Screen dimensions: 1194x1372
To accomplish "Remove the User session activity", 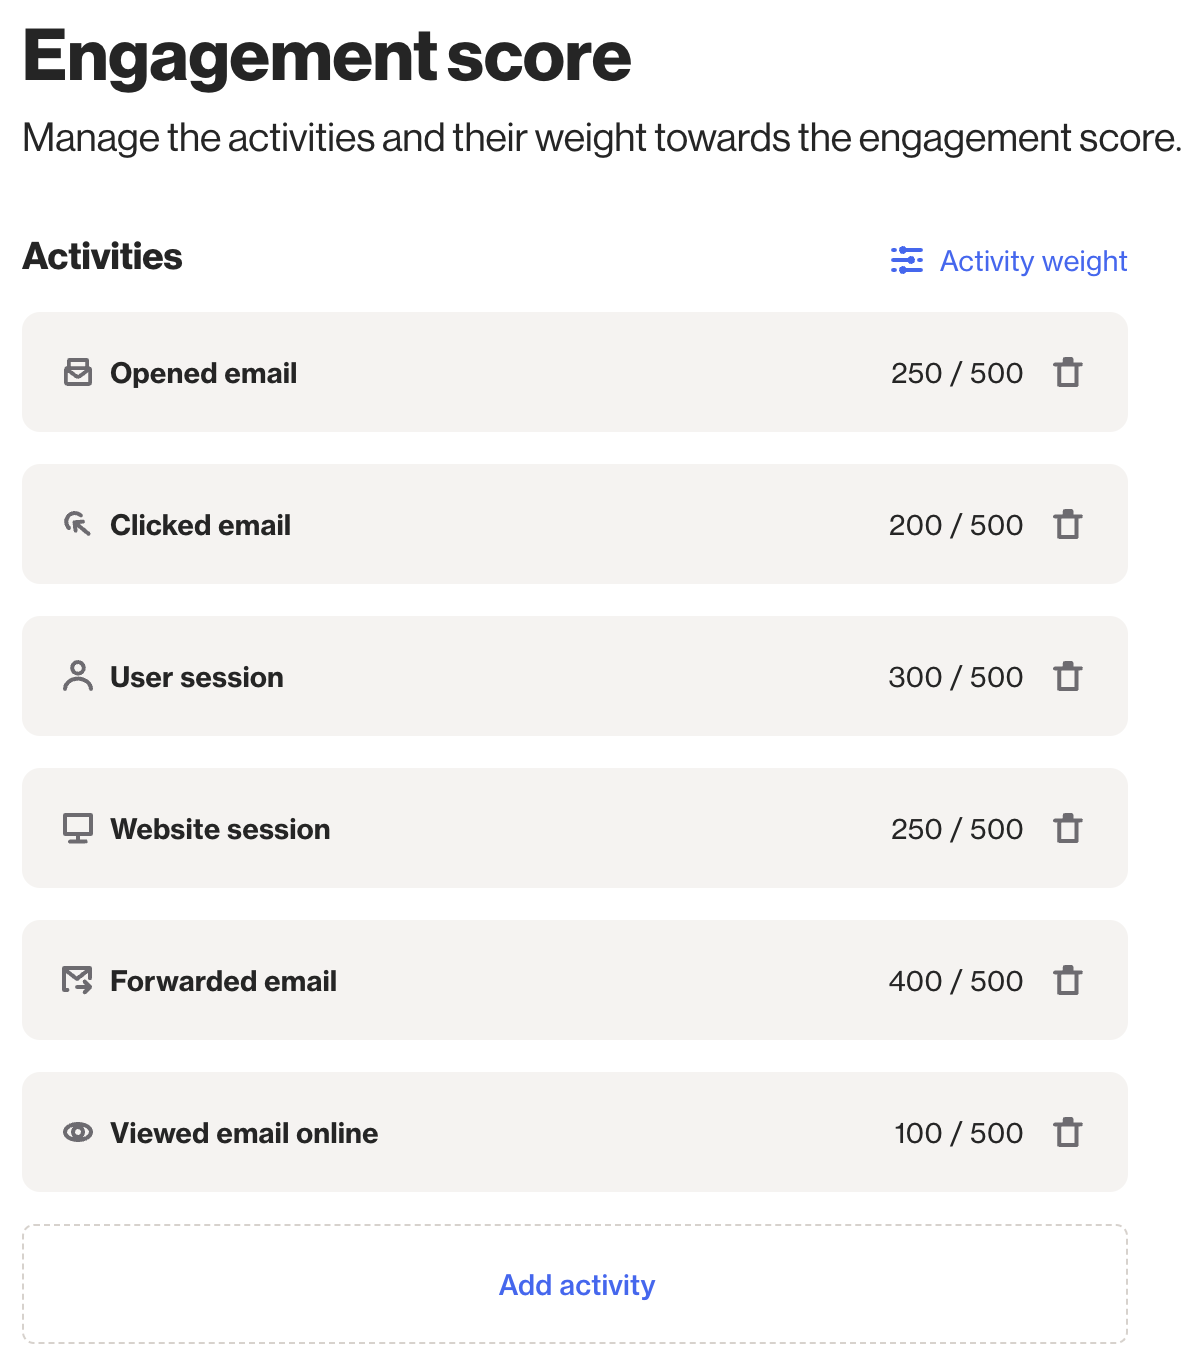I will (1068, 676).
